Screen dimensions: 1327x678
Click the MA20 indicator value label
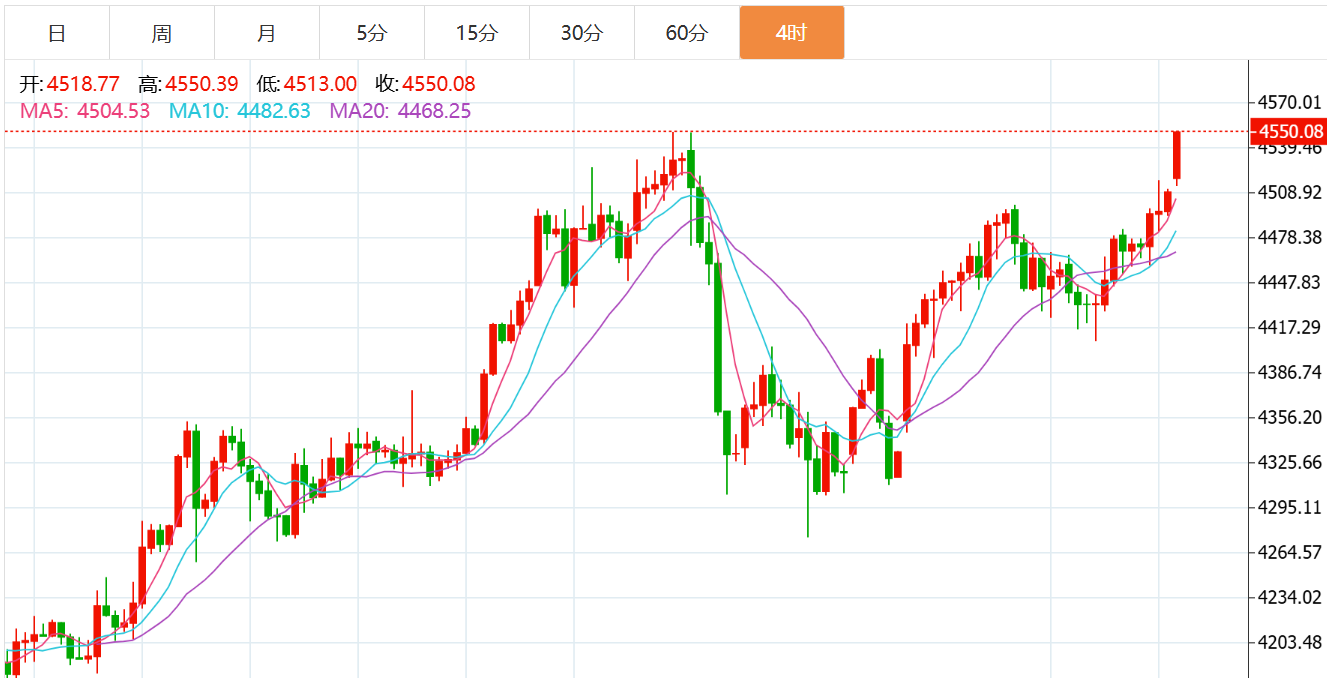[400, 111]
